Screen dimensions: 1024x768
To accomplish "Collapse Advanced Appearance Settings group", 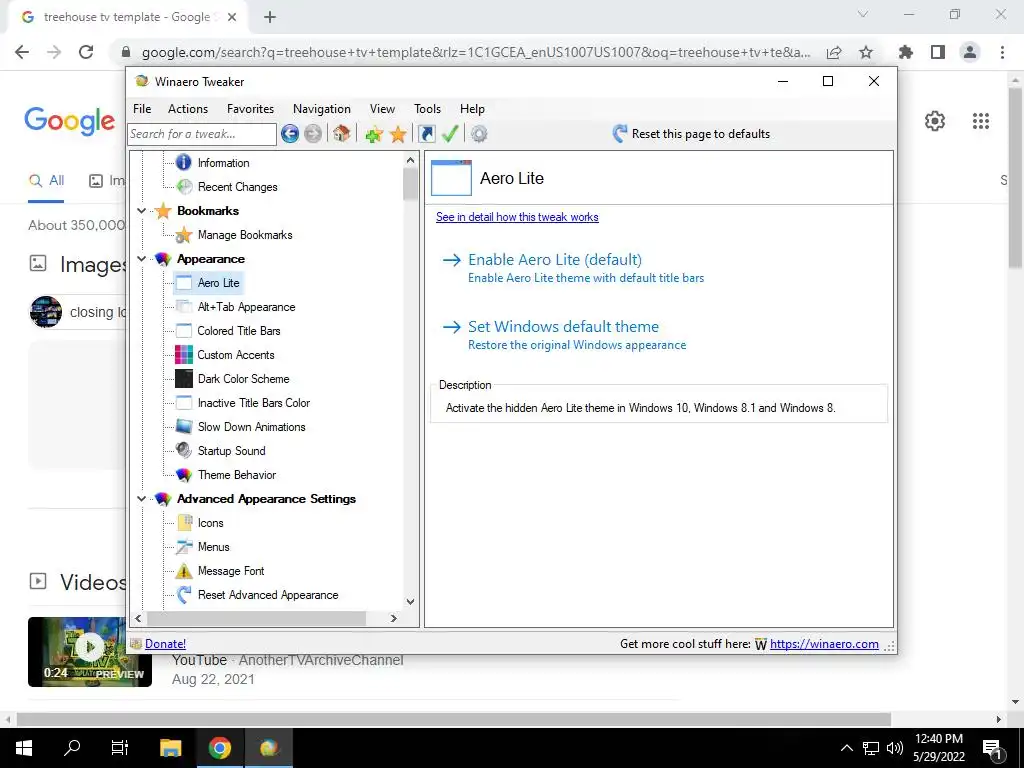I will (141, 499).
